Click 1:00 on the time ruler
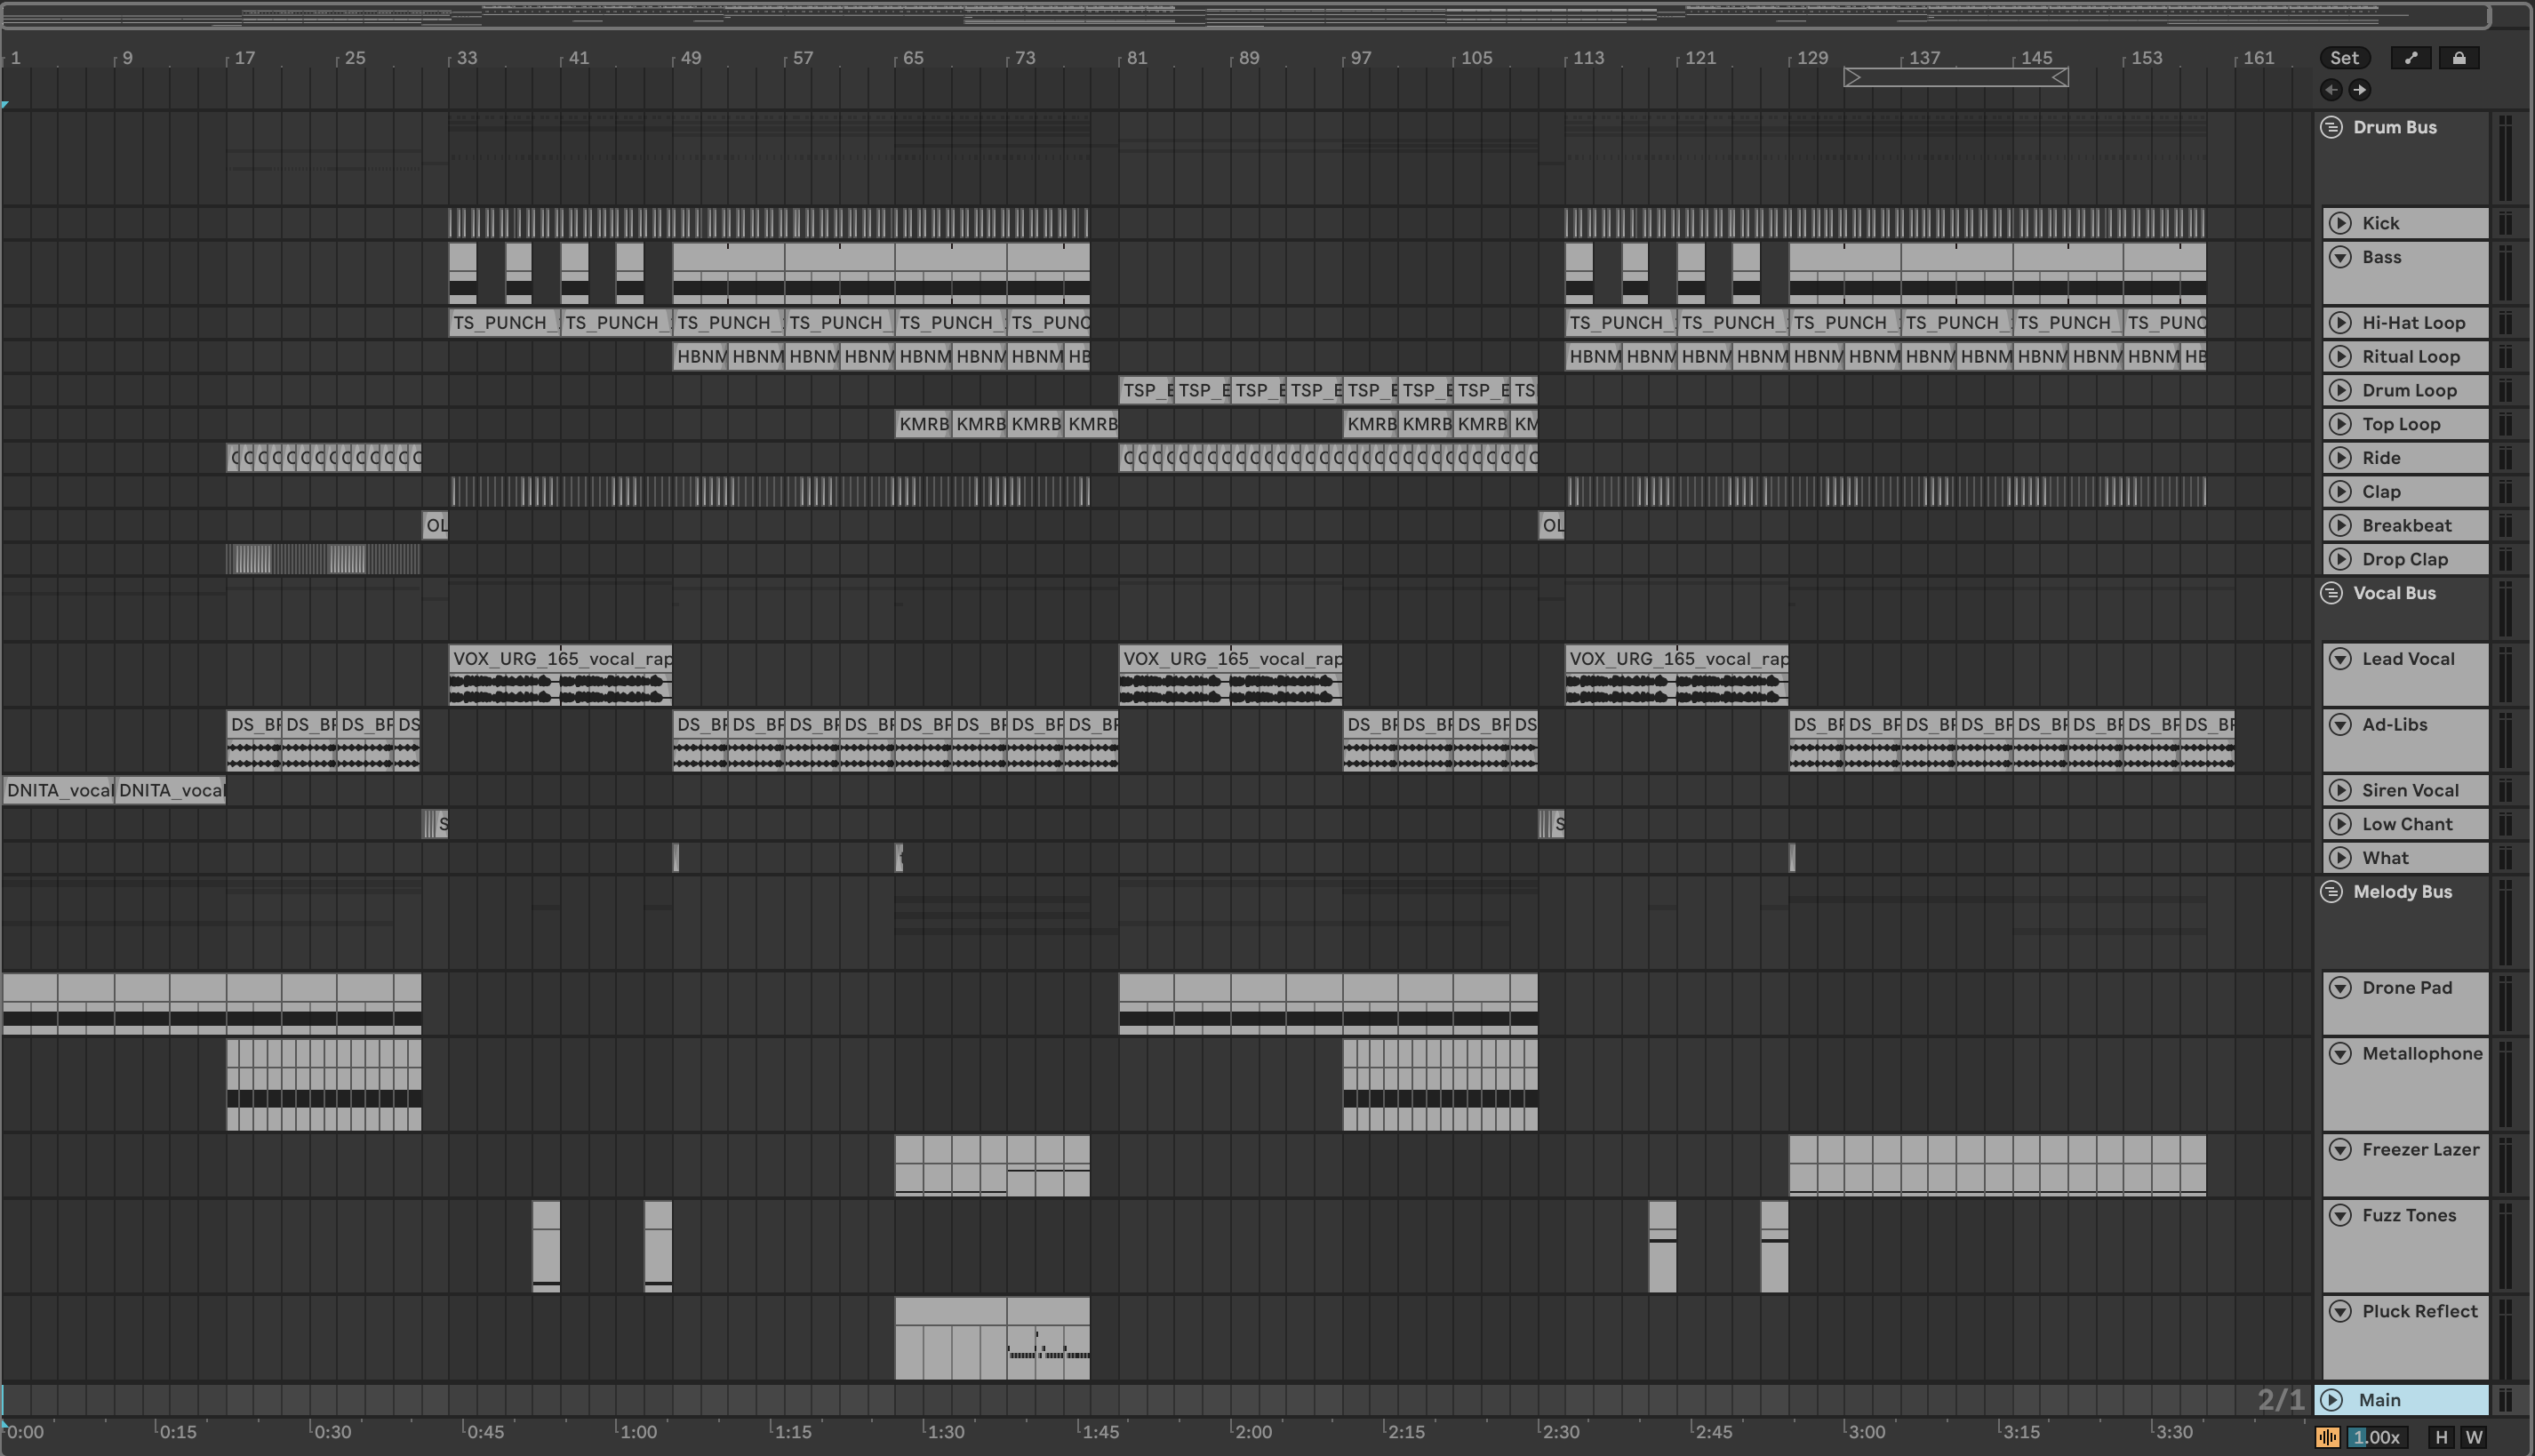Image resolution: width=2535 pixels, height=1456 pixels. (x=637, y=1432)
